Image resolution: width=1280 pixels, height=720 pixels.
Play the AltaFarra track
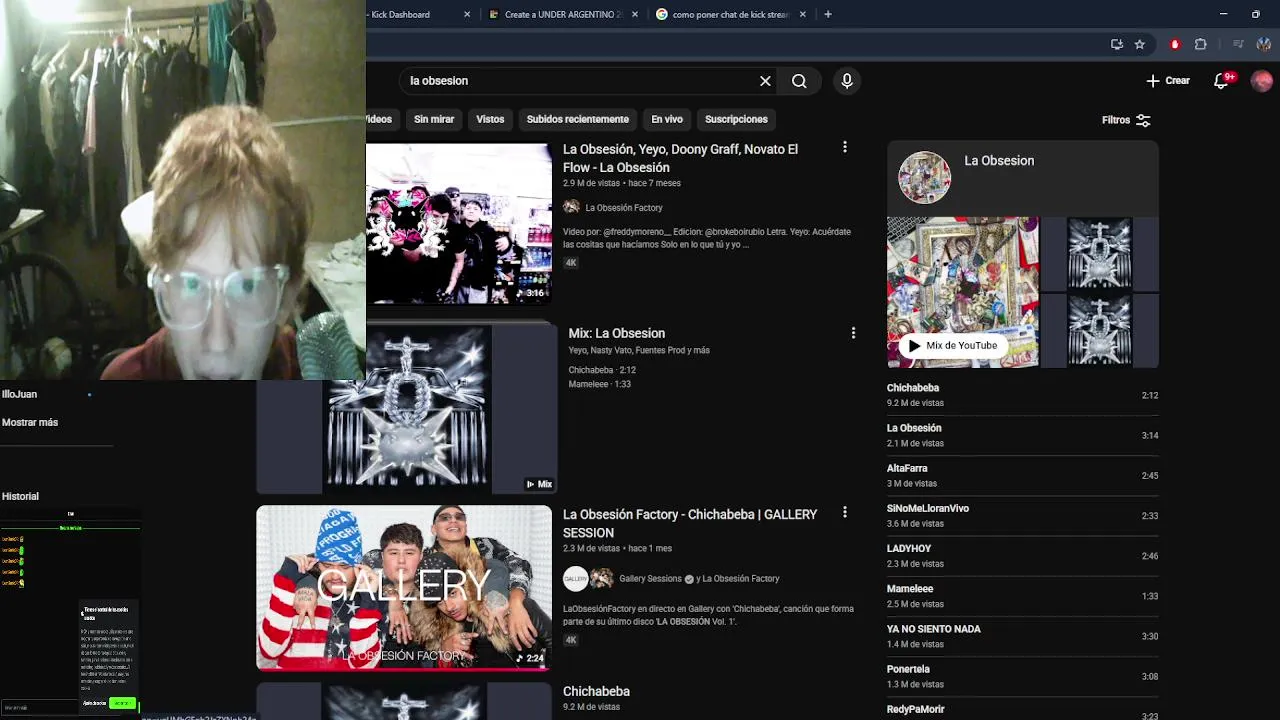[1022, 475]
